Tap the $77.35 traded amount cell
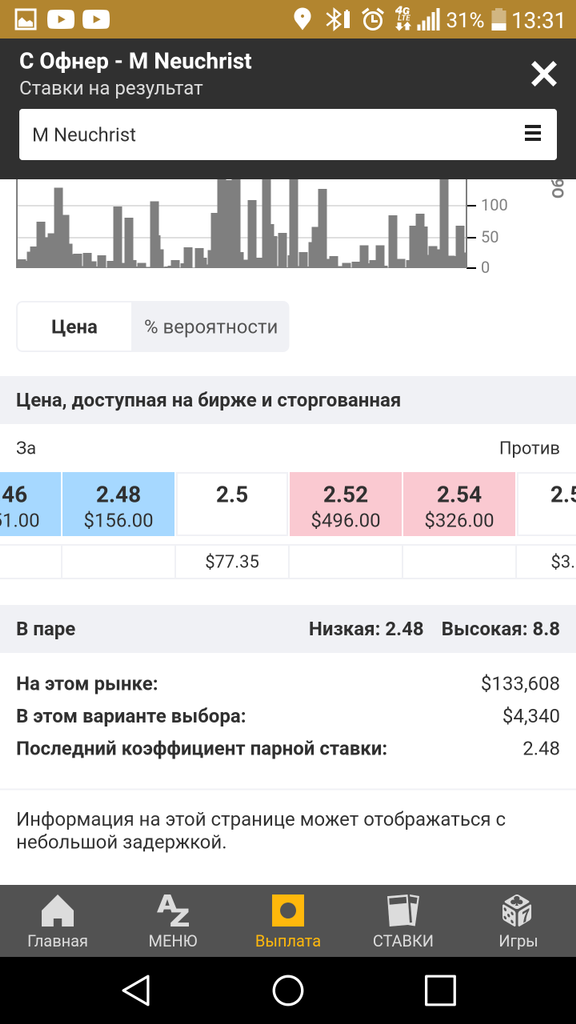The image size is (576, 1024). click(x=232, y=562)
